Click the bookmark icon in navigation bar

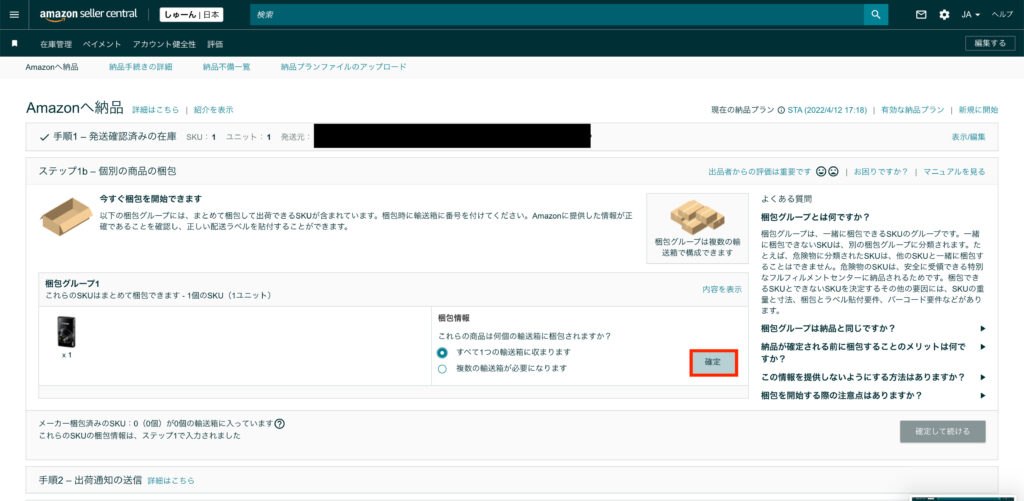click(15, 44)
